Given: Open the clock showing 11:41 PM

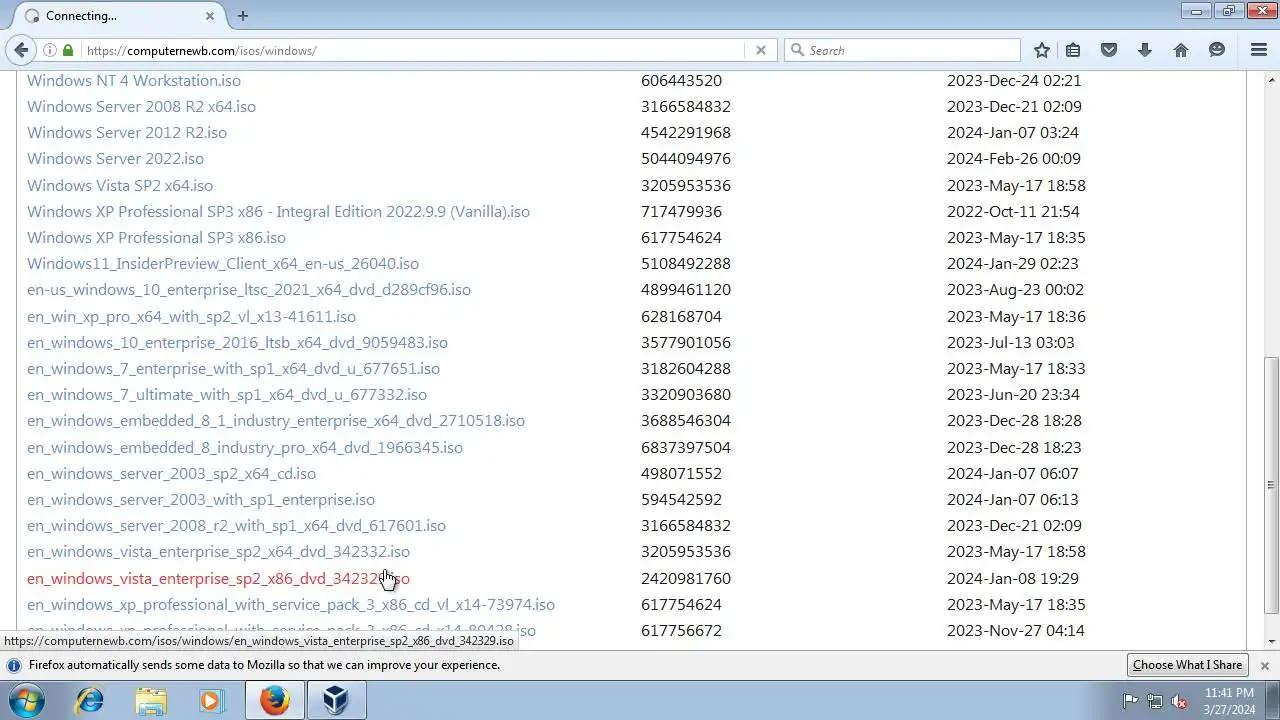Looking at the screenshot, I should 1229,692.
